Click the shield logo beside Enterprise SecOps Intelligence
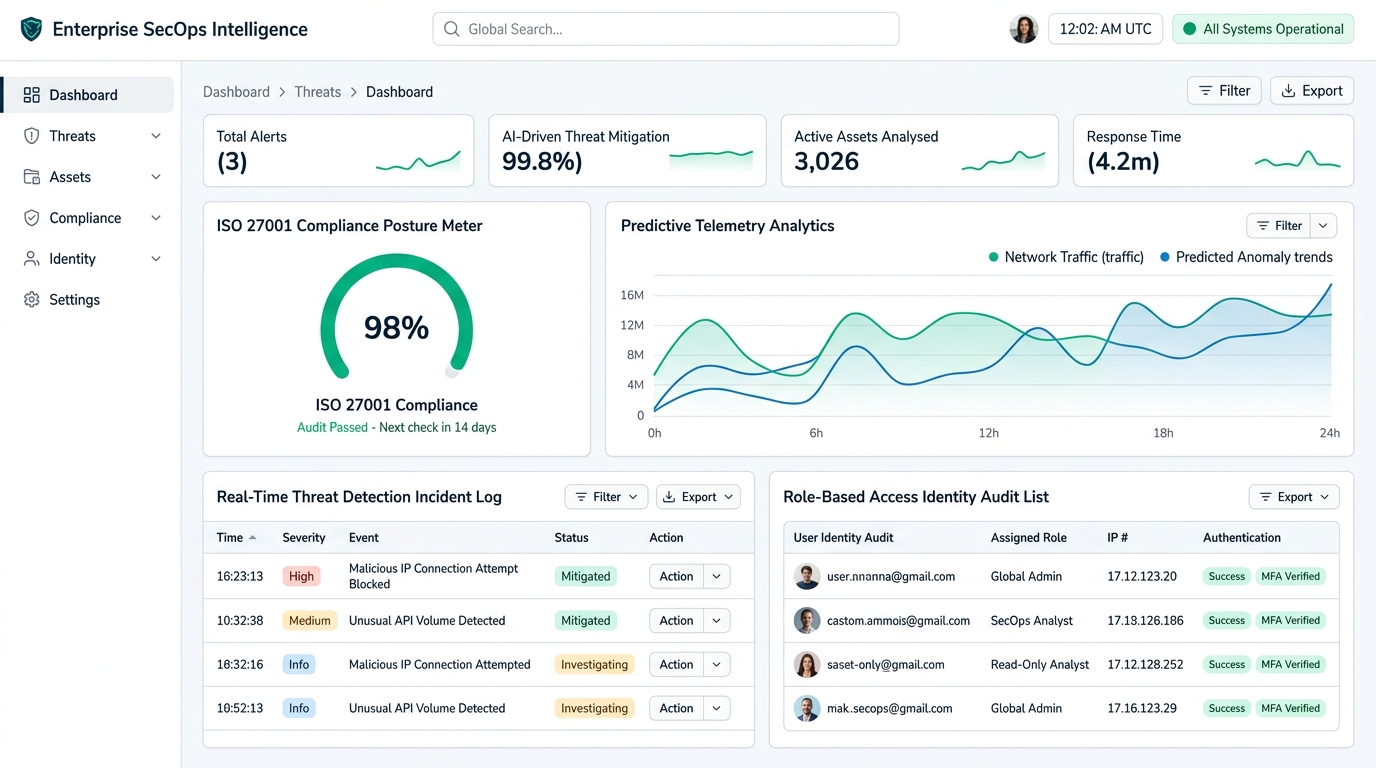The height and width of the screenshot is (768, 1376). click(32, 29)
